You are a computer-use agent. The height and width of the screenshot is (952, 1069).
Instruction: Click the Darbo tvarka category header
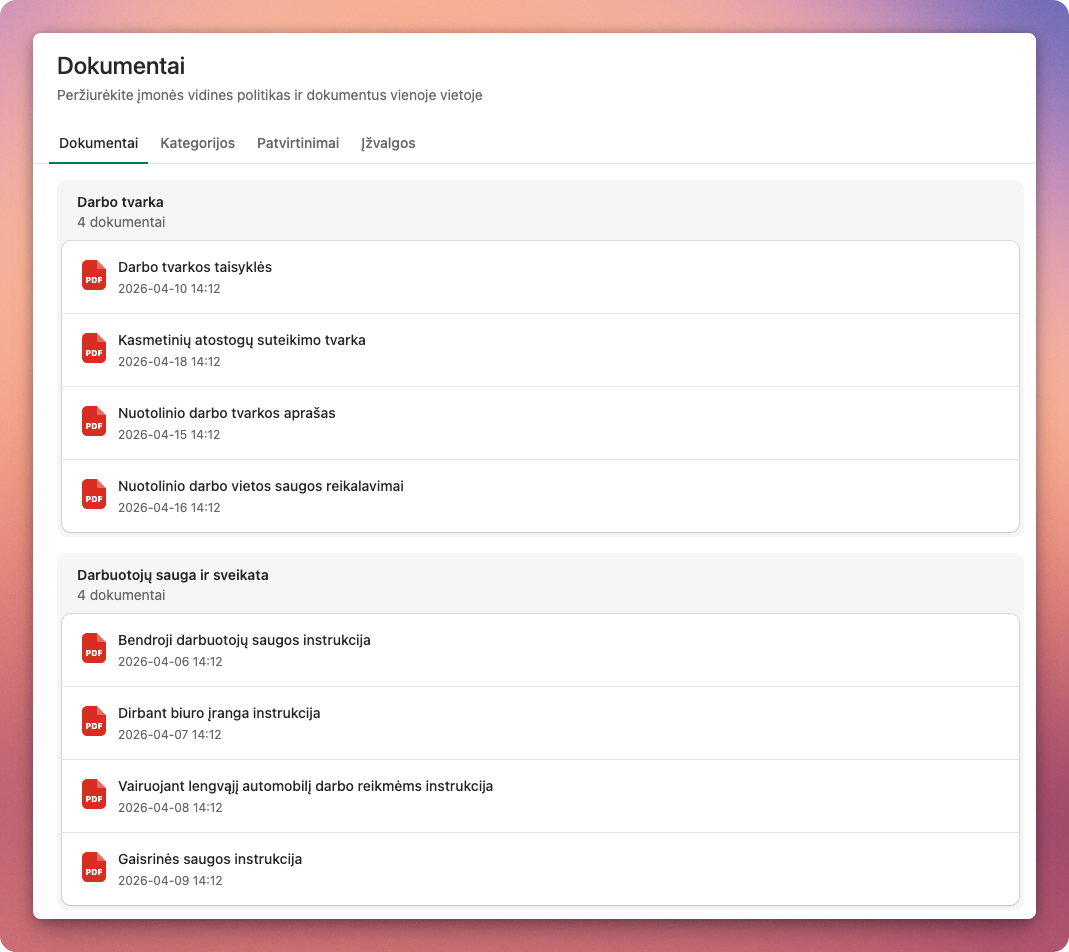[122, 202]
